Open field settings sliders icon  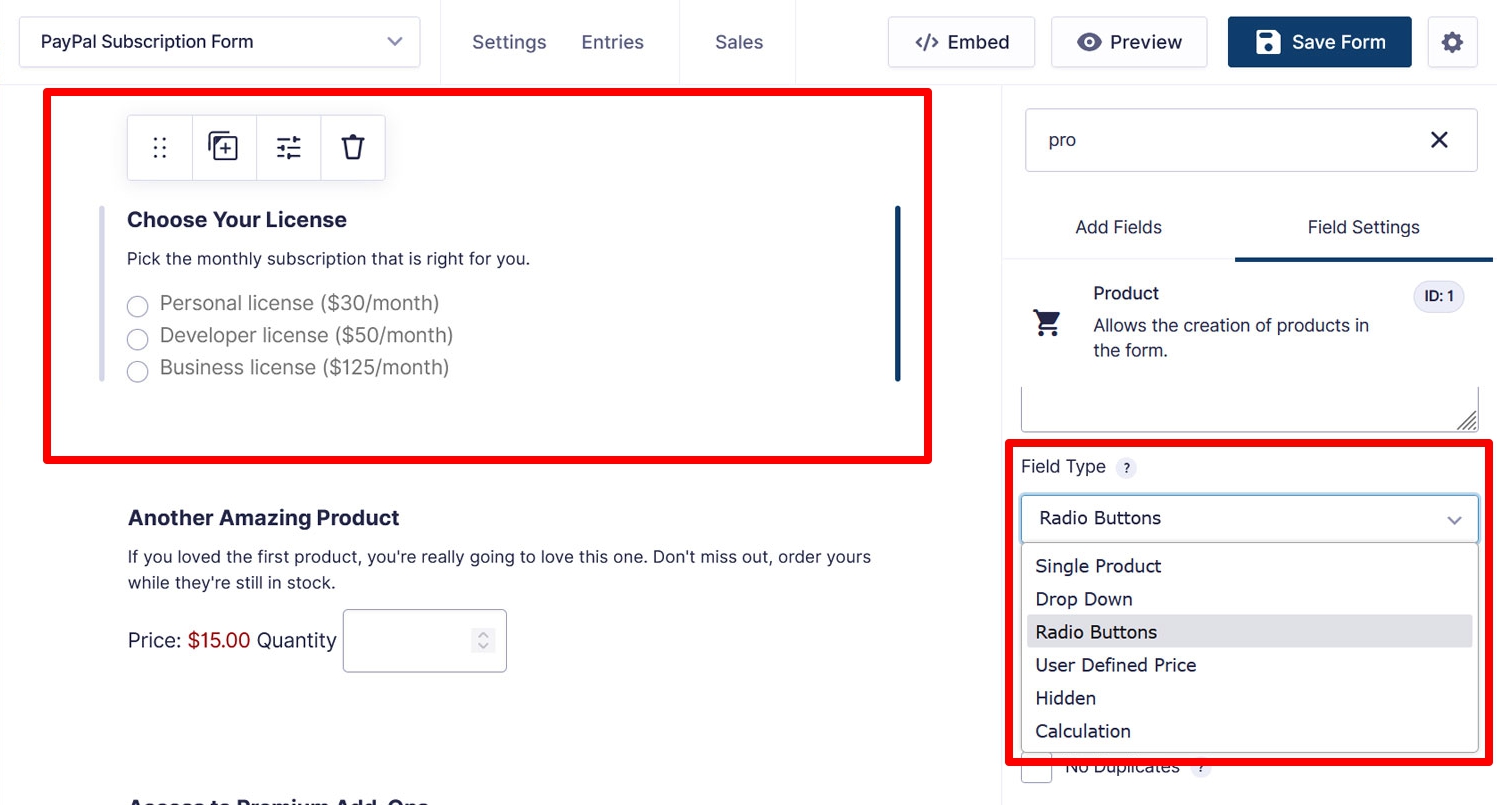click(x=289, y=148)
